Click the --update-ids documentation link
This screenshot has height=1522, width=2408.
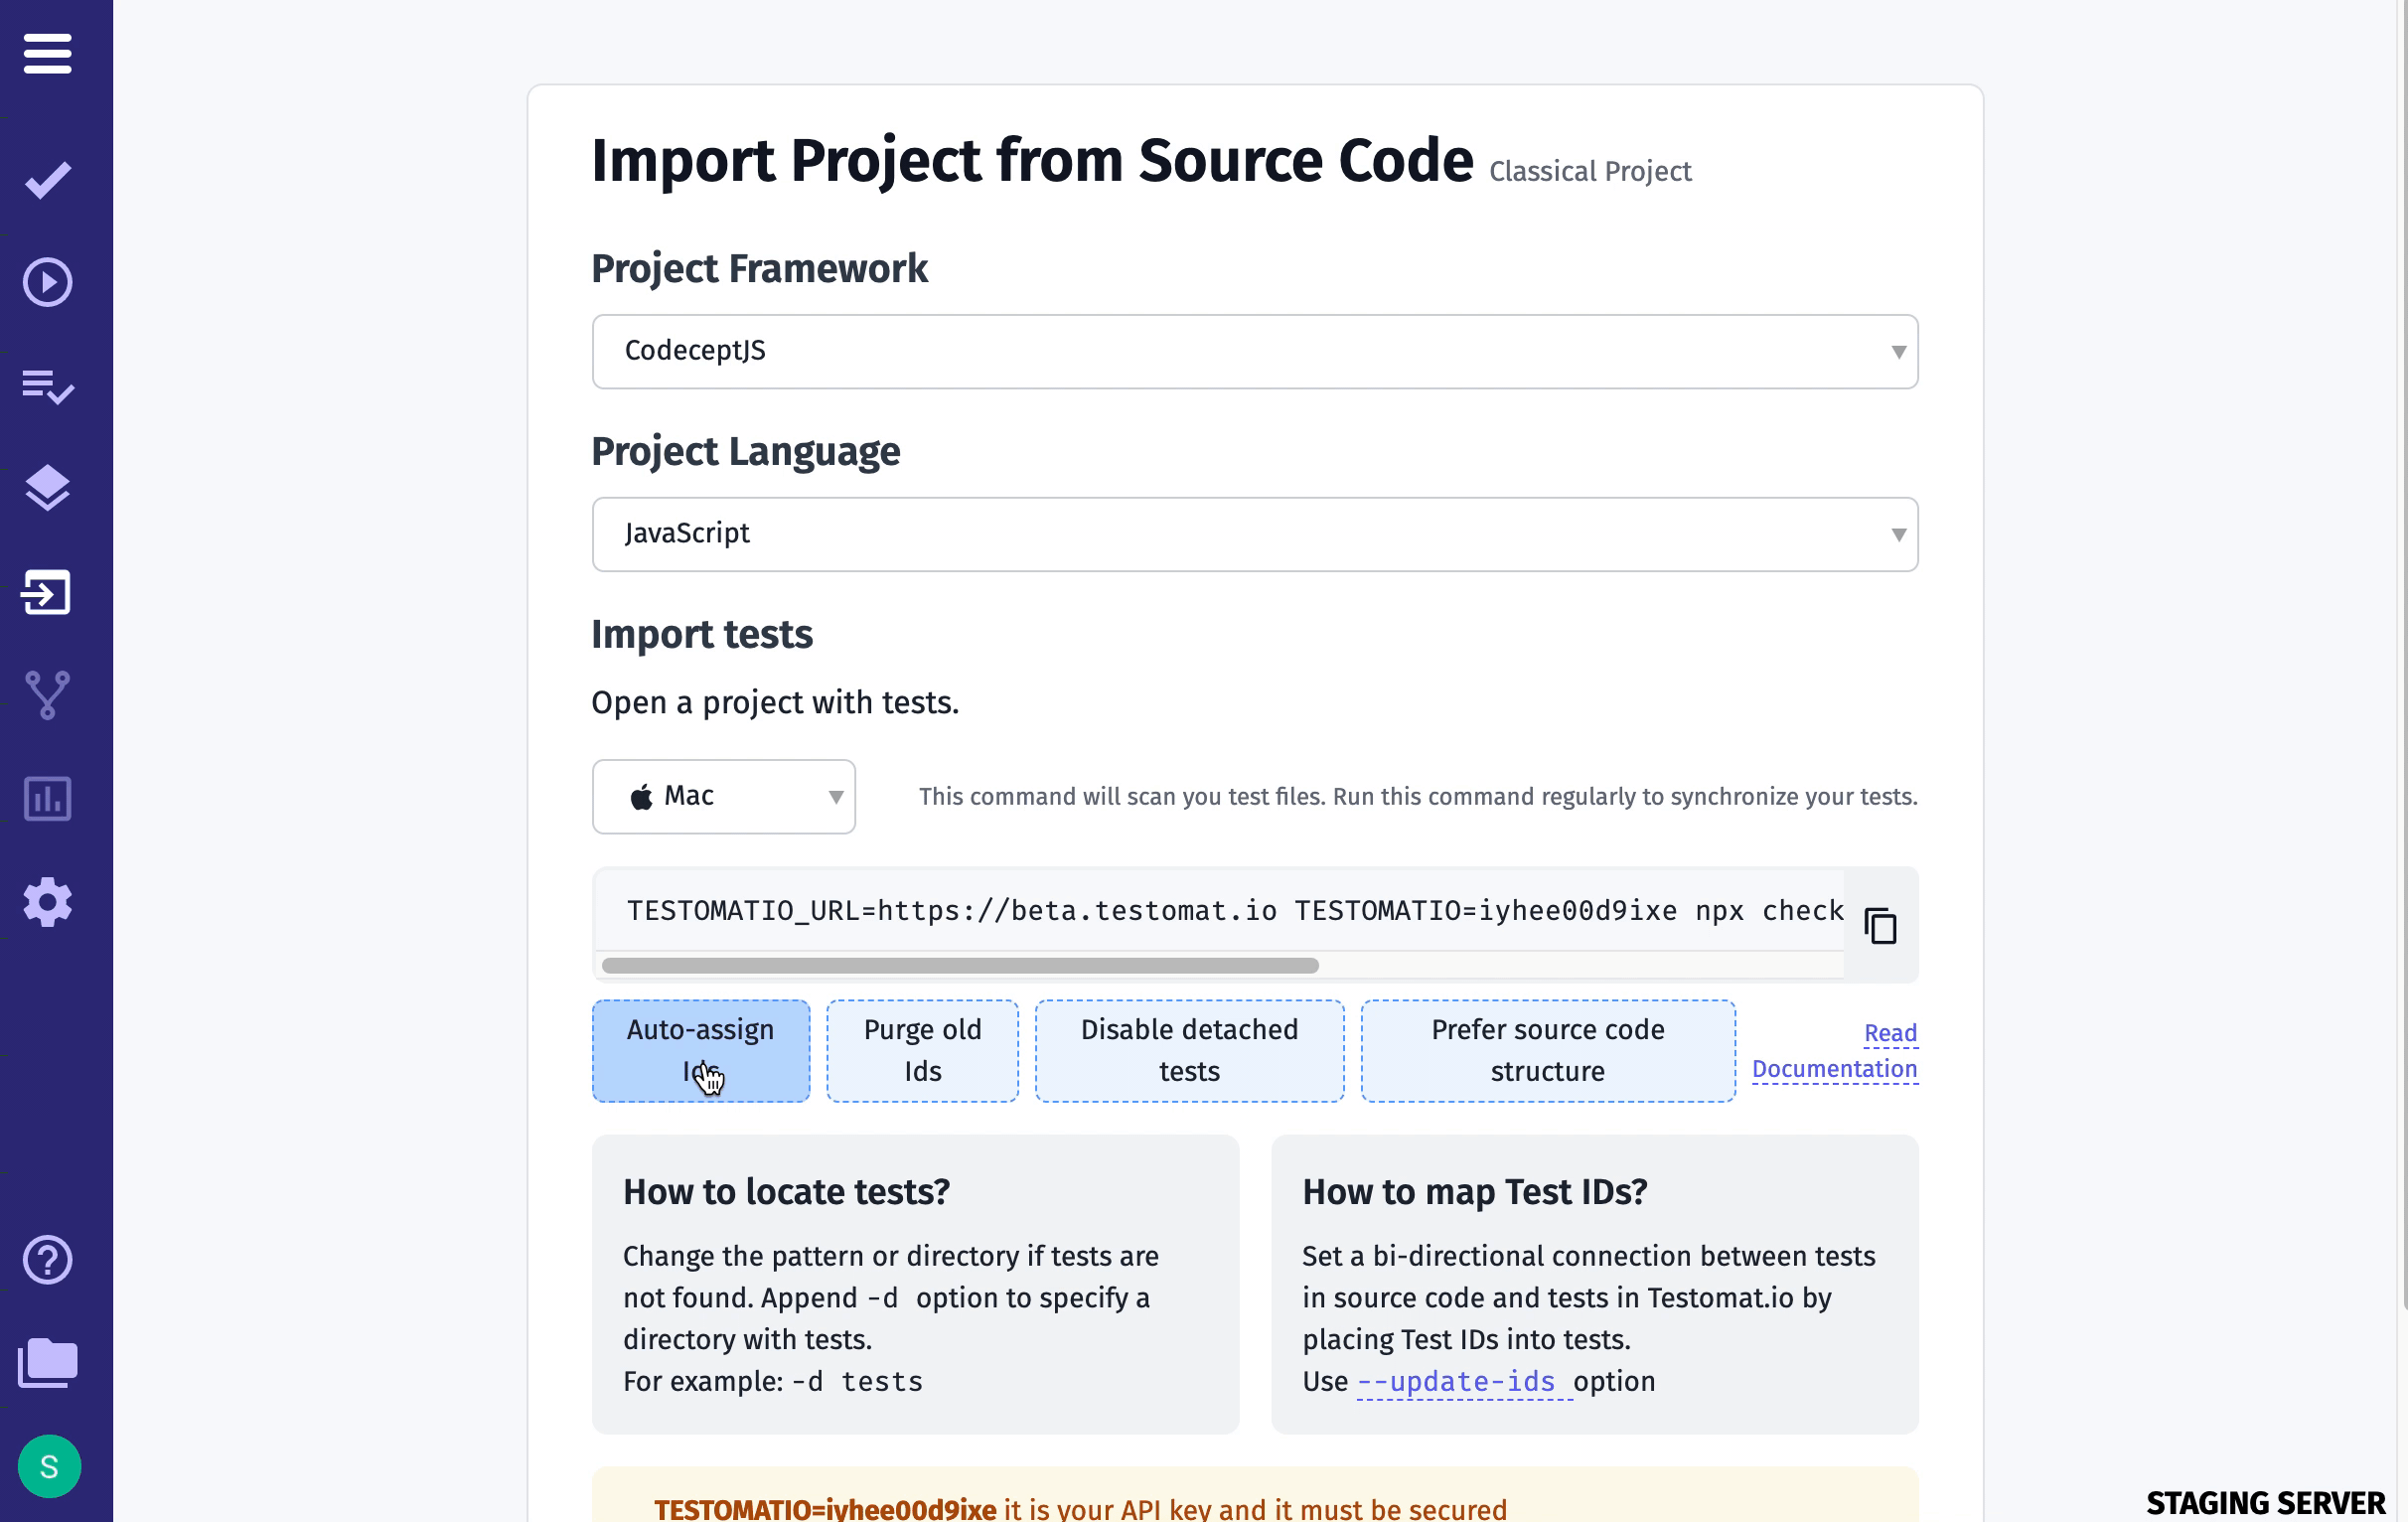pos(1454,1380)
